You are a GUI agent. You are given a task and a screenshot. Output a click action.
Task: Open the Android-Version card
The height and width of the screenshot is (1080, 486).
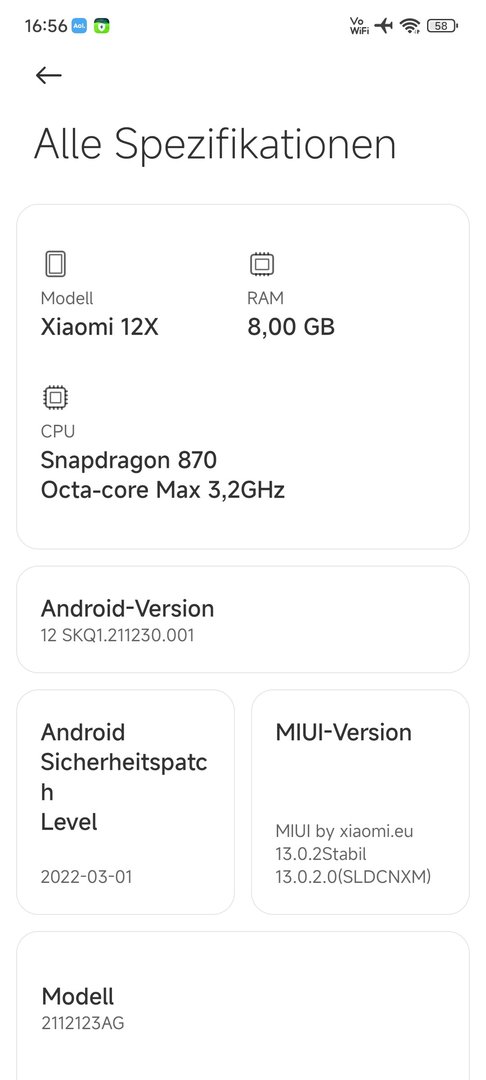coord(243,619)
